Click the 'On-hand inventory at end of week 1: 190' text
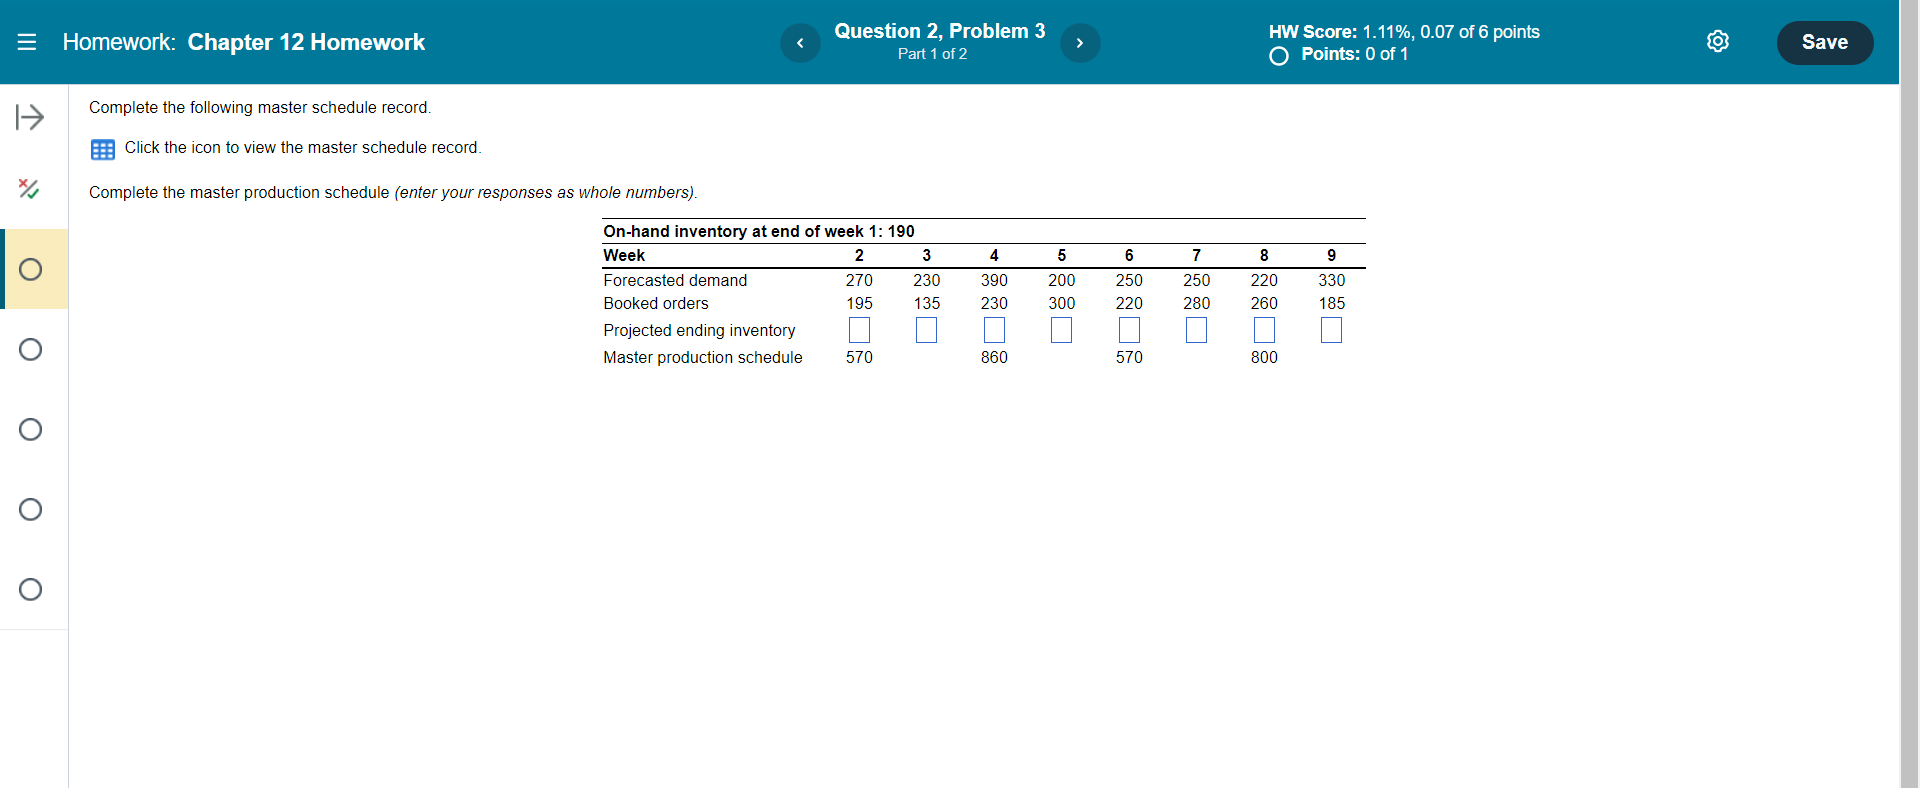The height and width of the screenshot is (788, 1920). pyautogui.click(x=759, y=232)
